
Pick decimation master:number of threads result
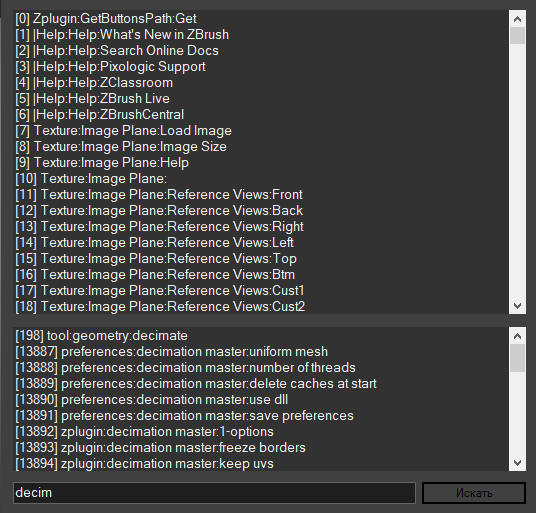185,368
